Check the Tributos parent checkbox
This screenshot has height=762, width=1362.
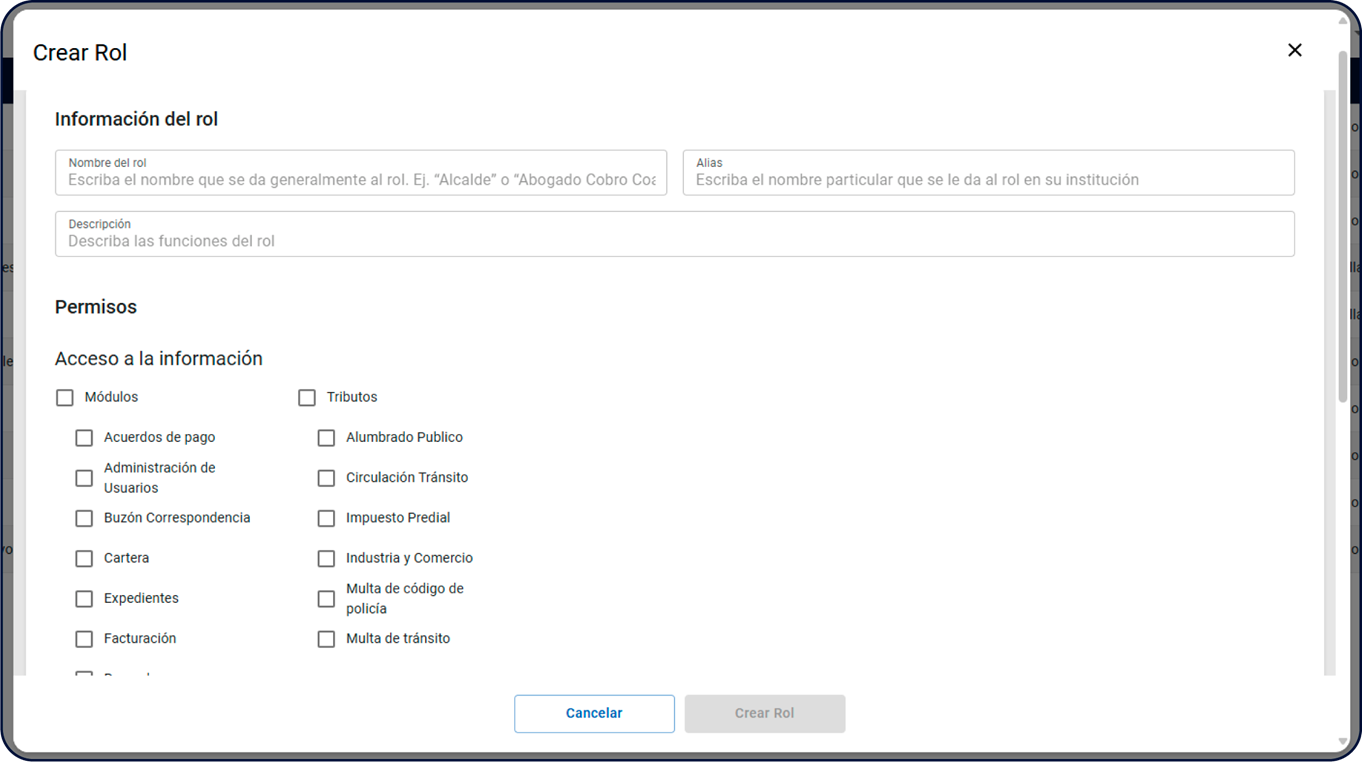307,398
